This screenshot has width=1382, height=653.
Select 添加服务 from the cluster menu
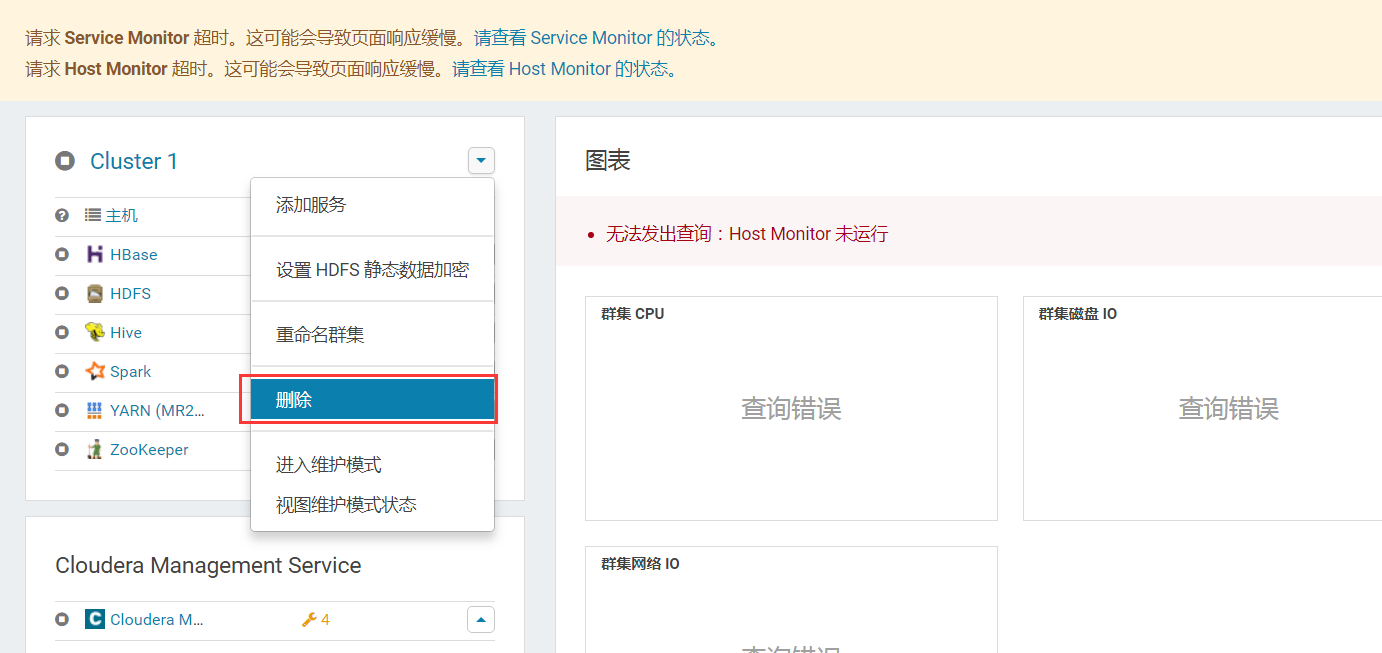tap(372, 205)
